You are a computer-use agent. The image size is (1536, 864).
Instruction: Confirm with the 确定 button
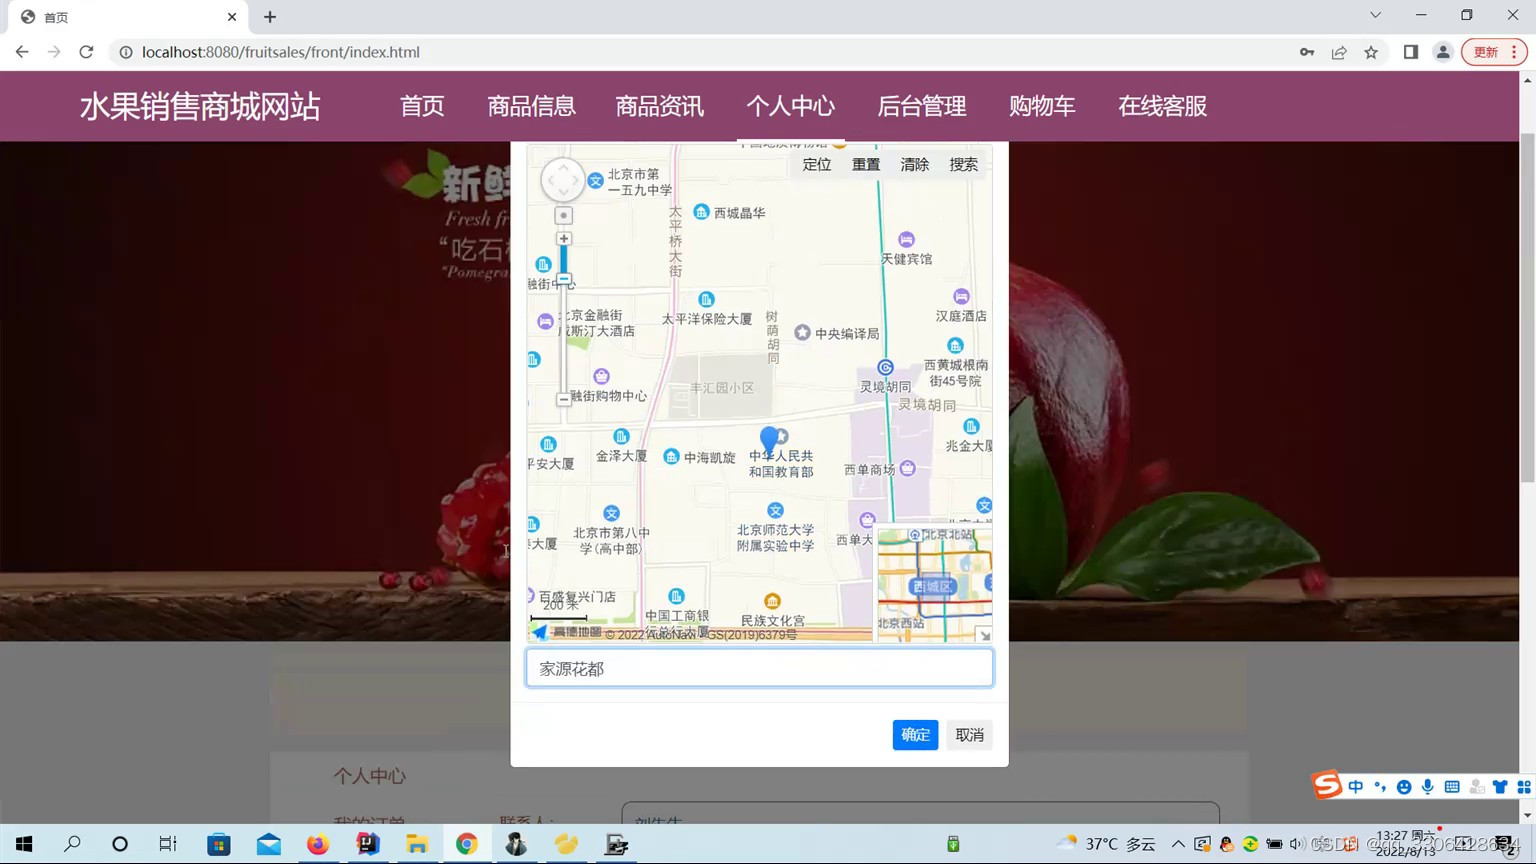click(915, 735)
